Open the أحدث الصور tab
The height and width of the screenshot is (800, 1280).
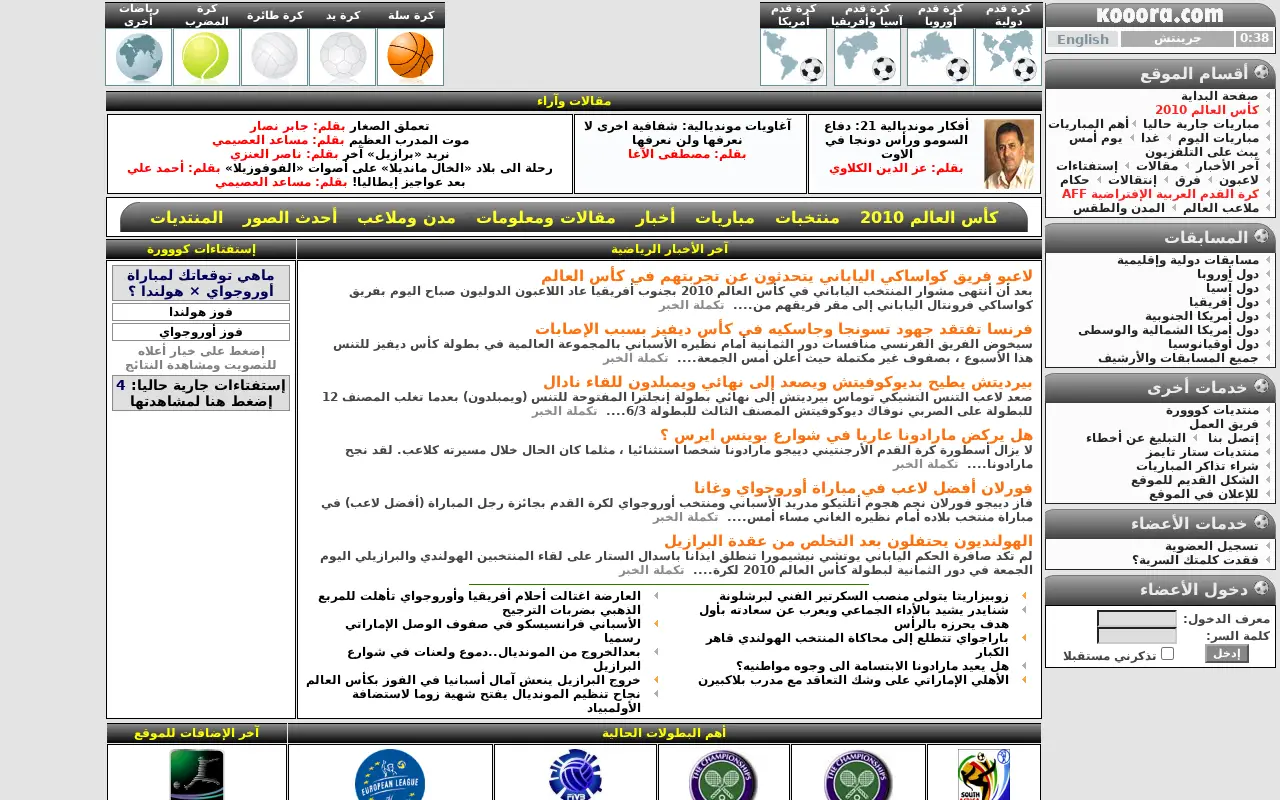[x=290, y=217]
